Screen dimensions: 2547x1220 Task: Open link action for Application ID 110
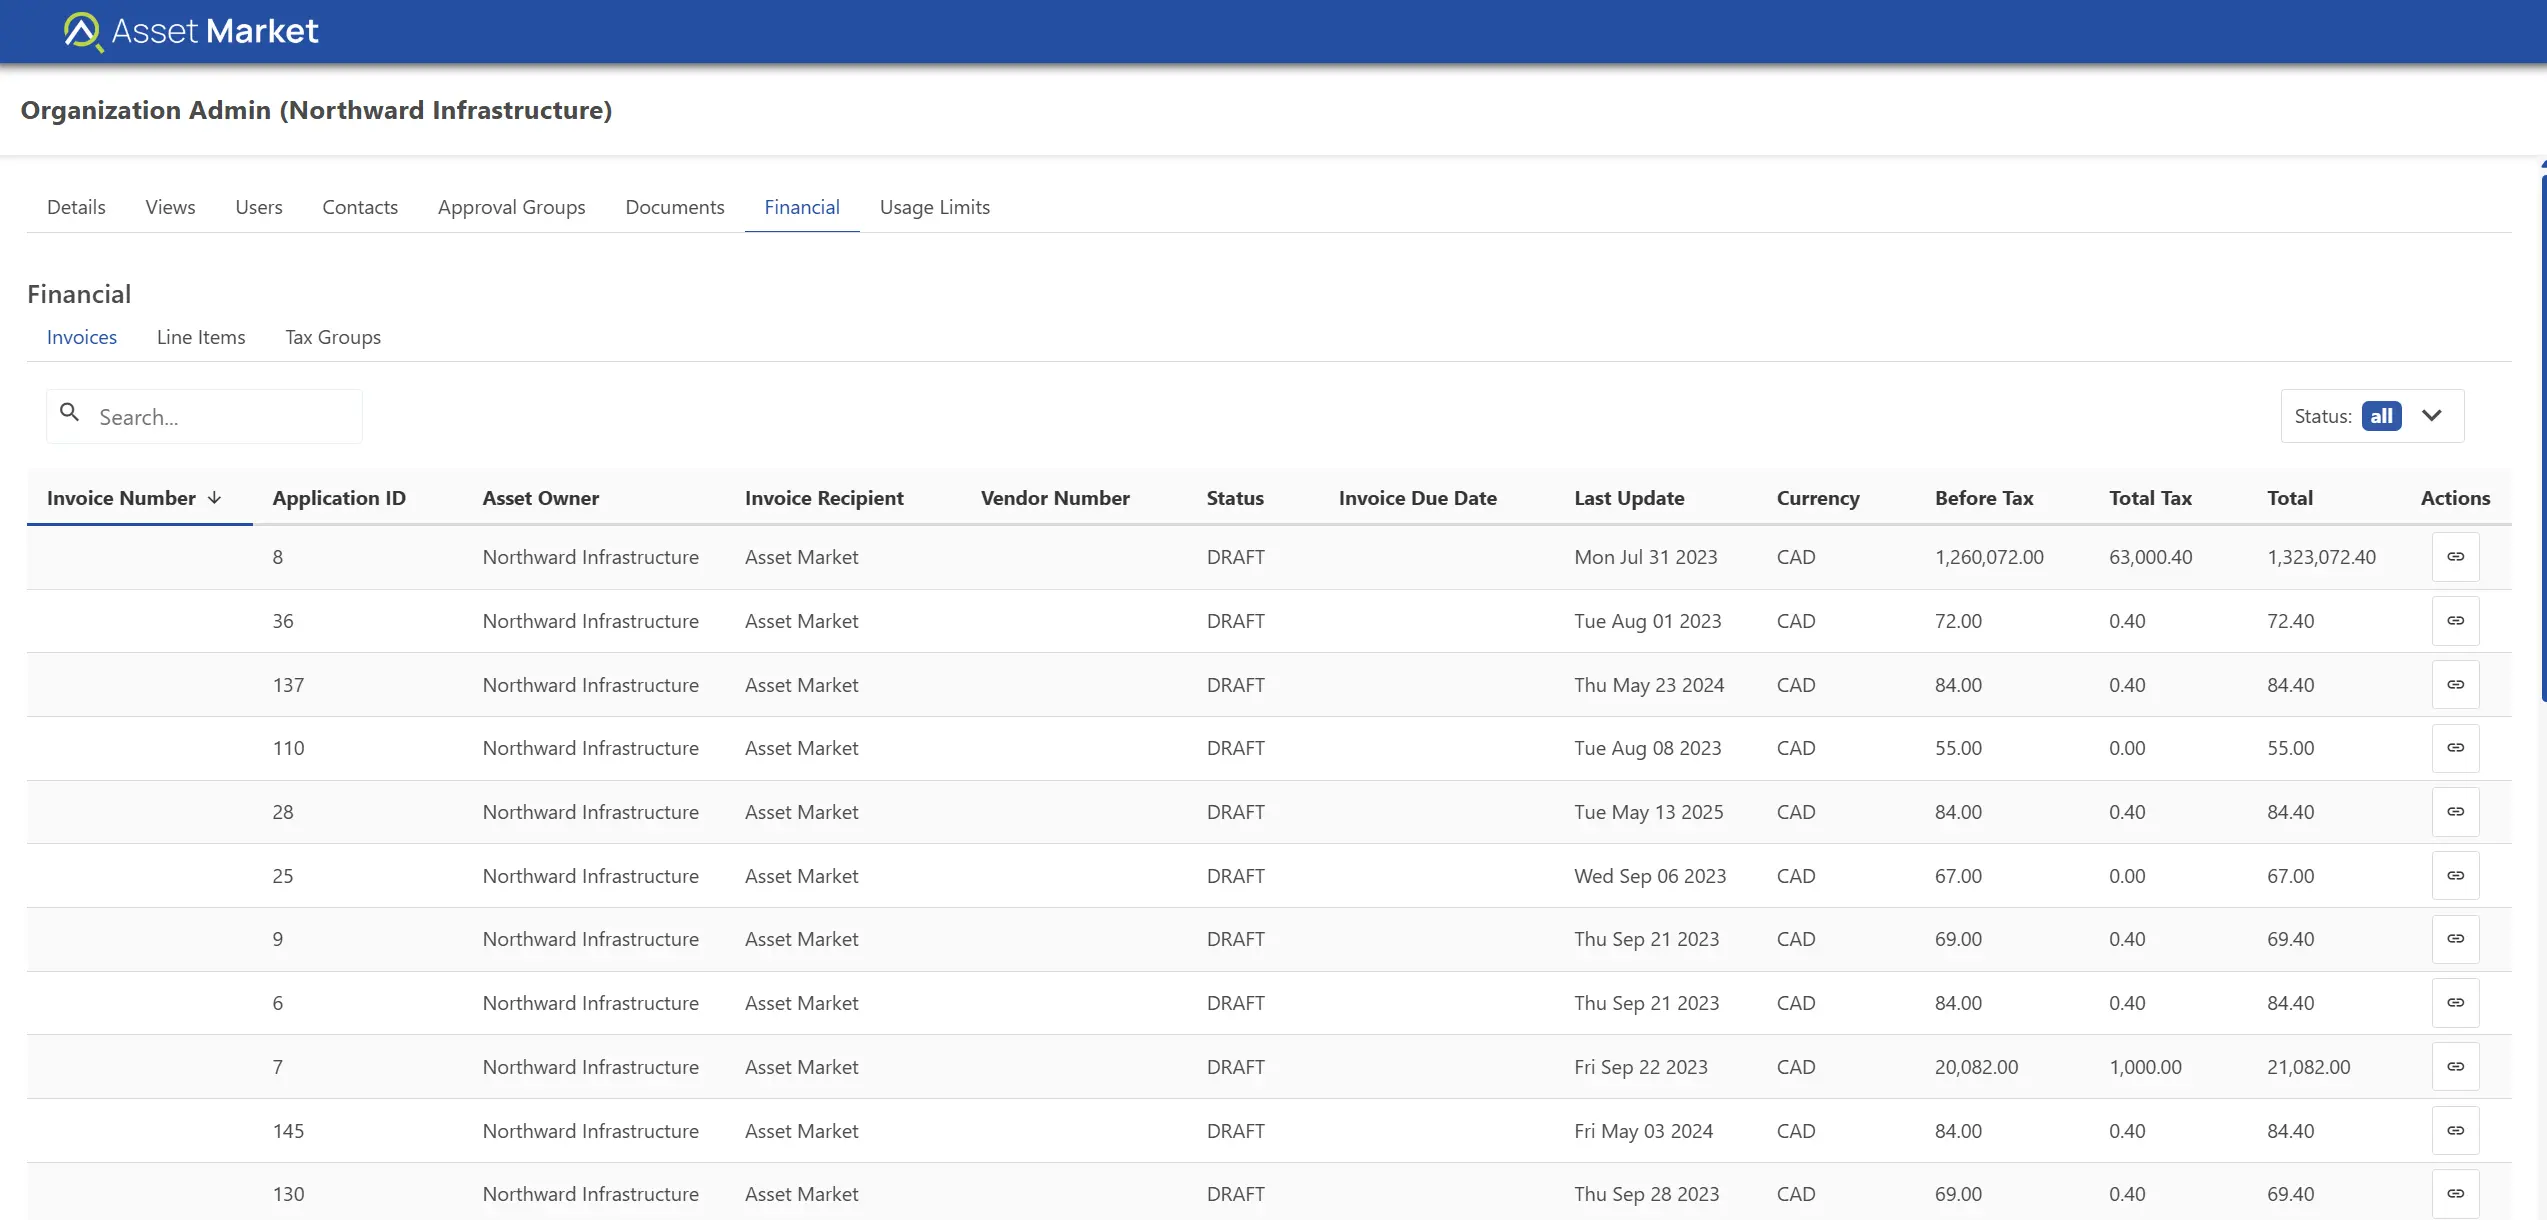[x=2455, y=748]
